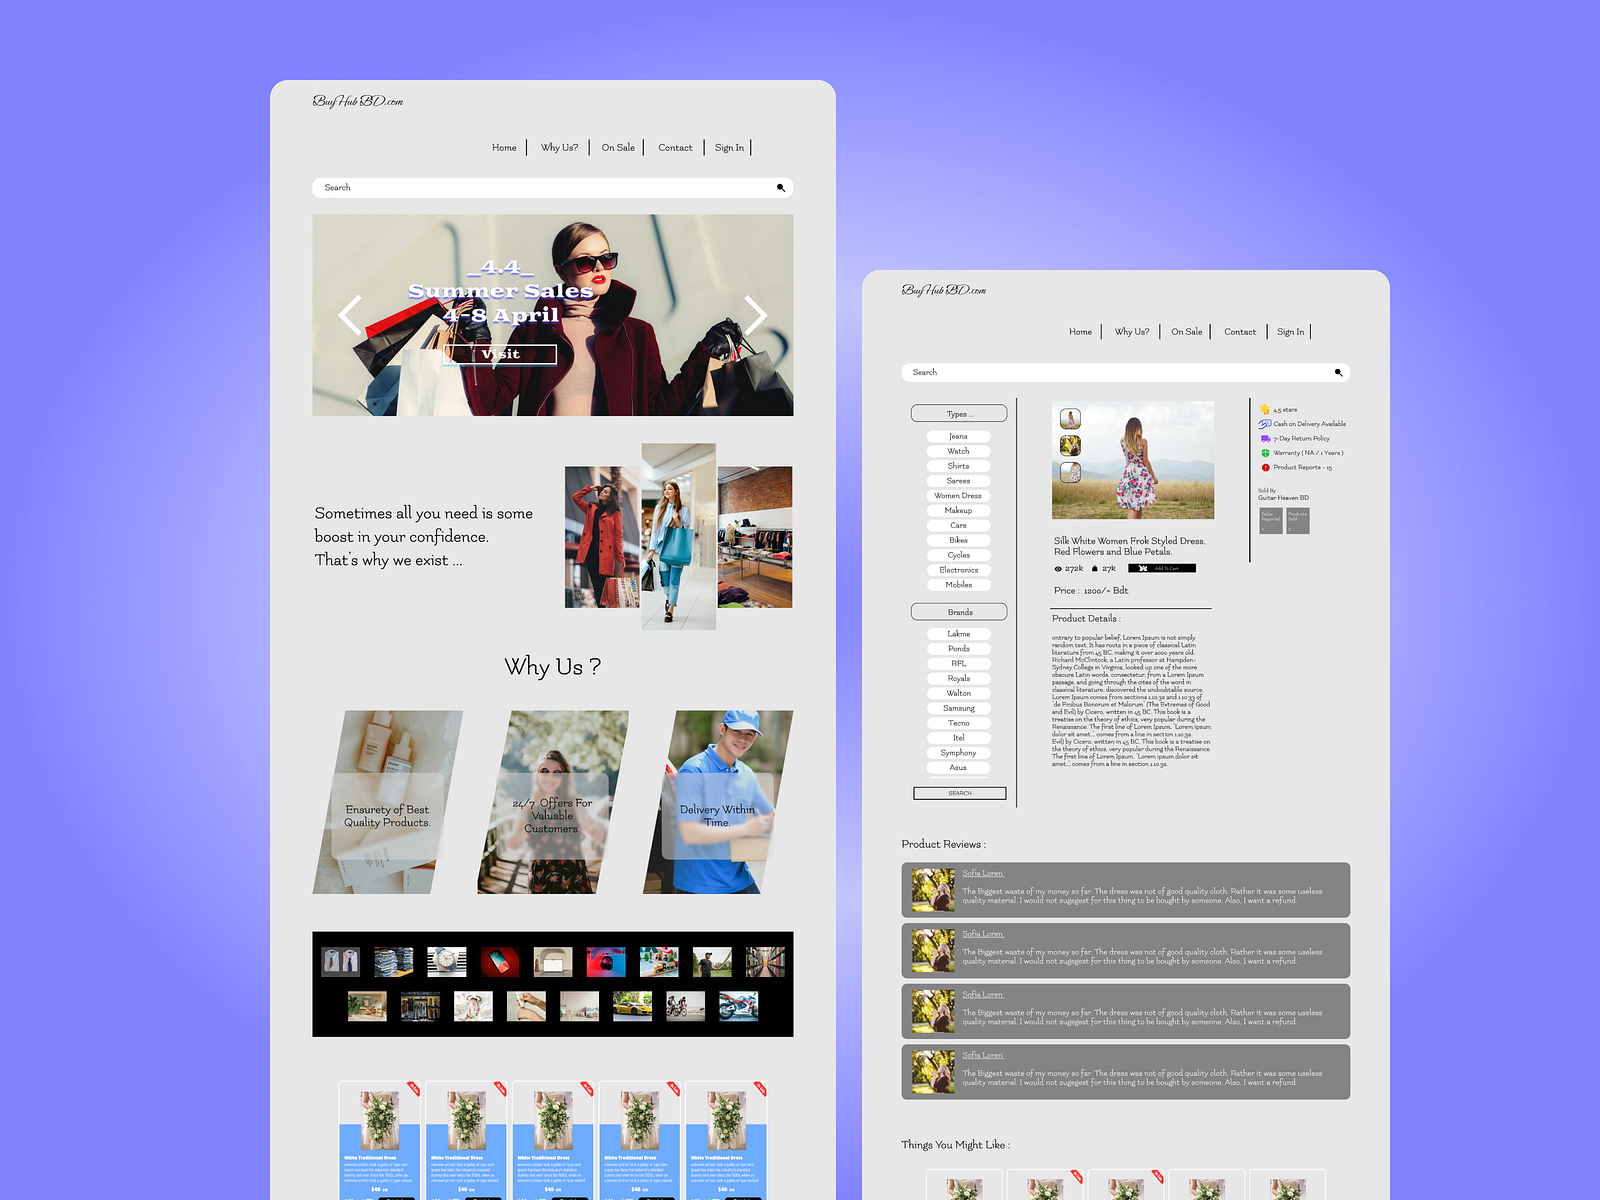Select the second product image thumbnail
Image resolution: width=1600 pixels, height=1200 pixels.
tap(1070, 445)
